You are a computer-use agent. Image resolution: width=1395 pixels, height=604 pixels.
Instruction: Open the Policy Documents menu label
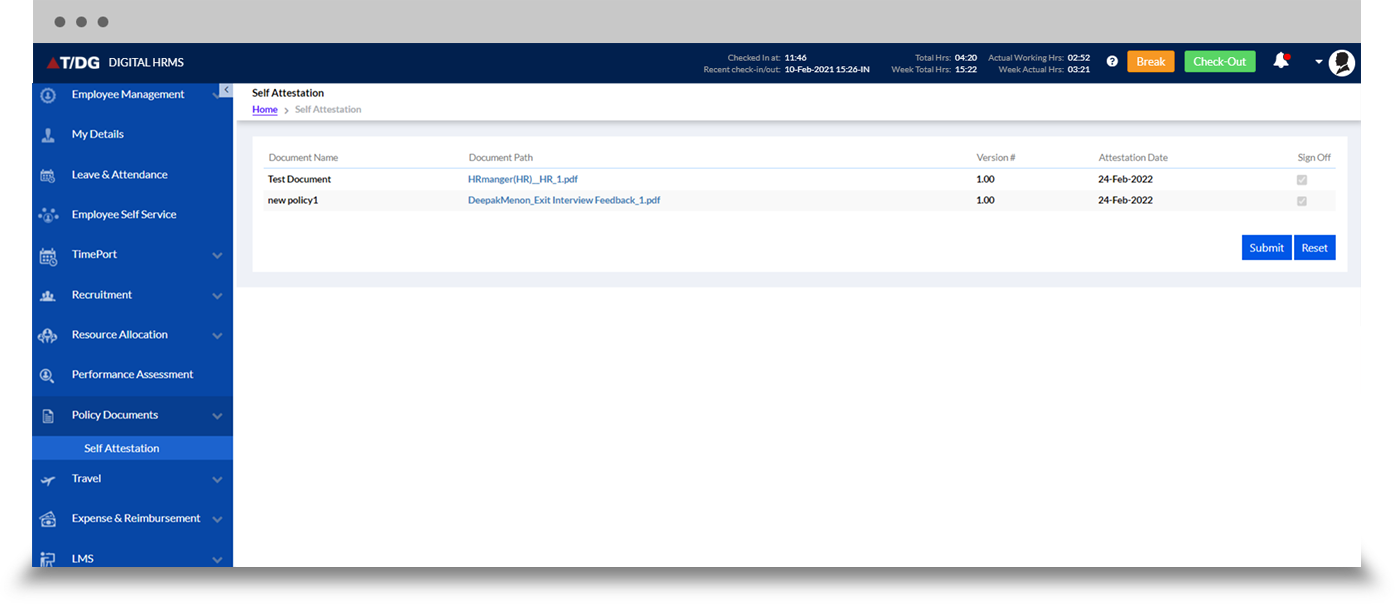[115, 415]
